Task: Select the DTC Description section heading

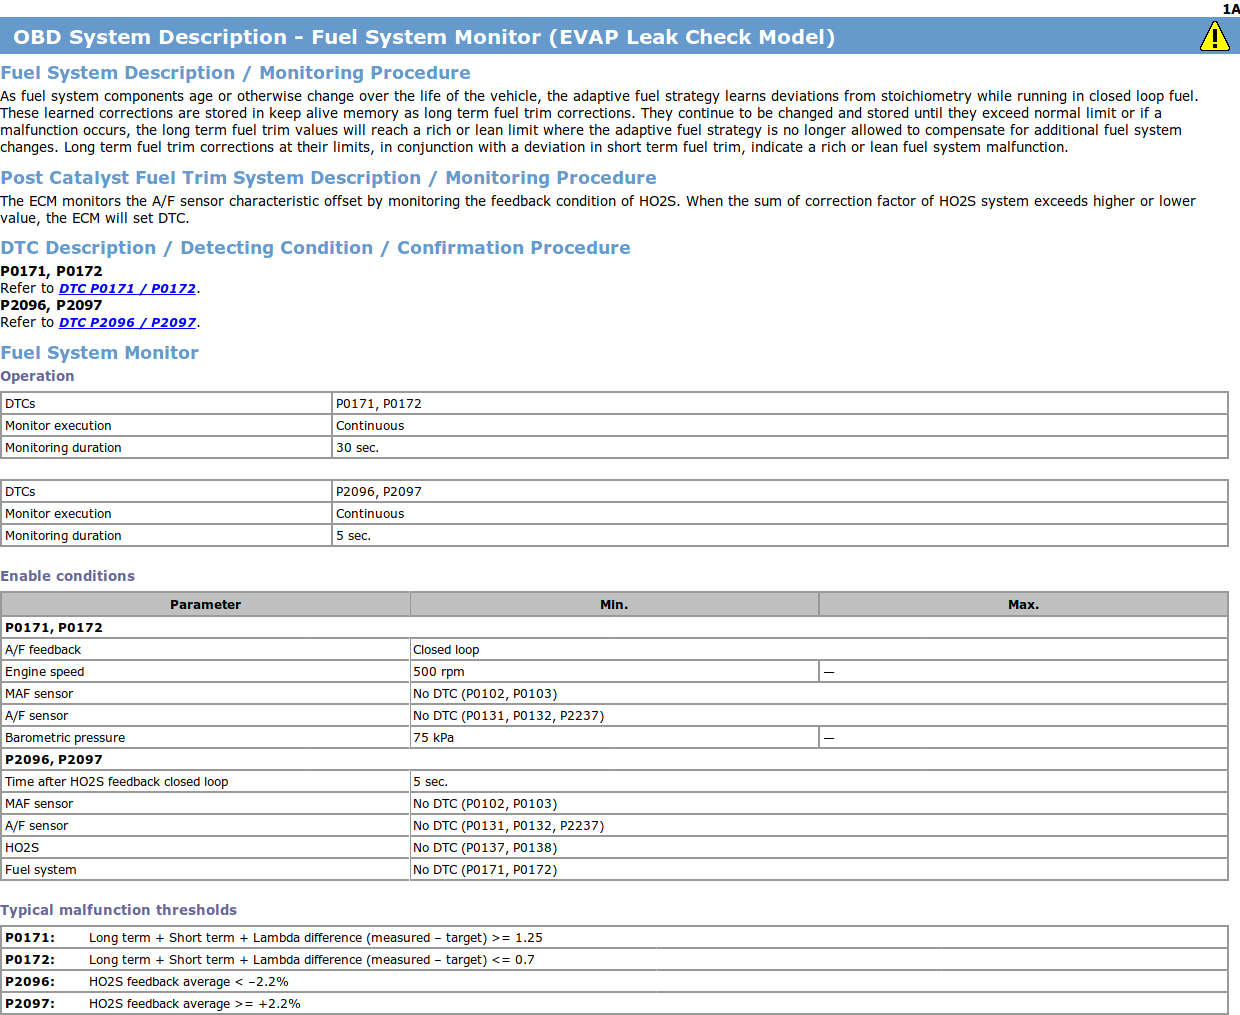Action: (x=315, y=248)
